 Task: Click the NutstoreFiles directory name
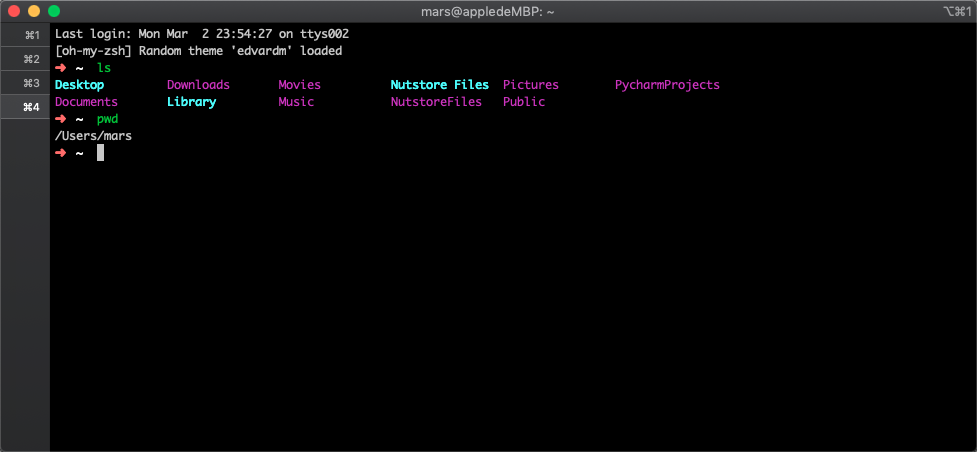[436, 102]
